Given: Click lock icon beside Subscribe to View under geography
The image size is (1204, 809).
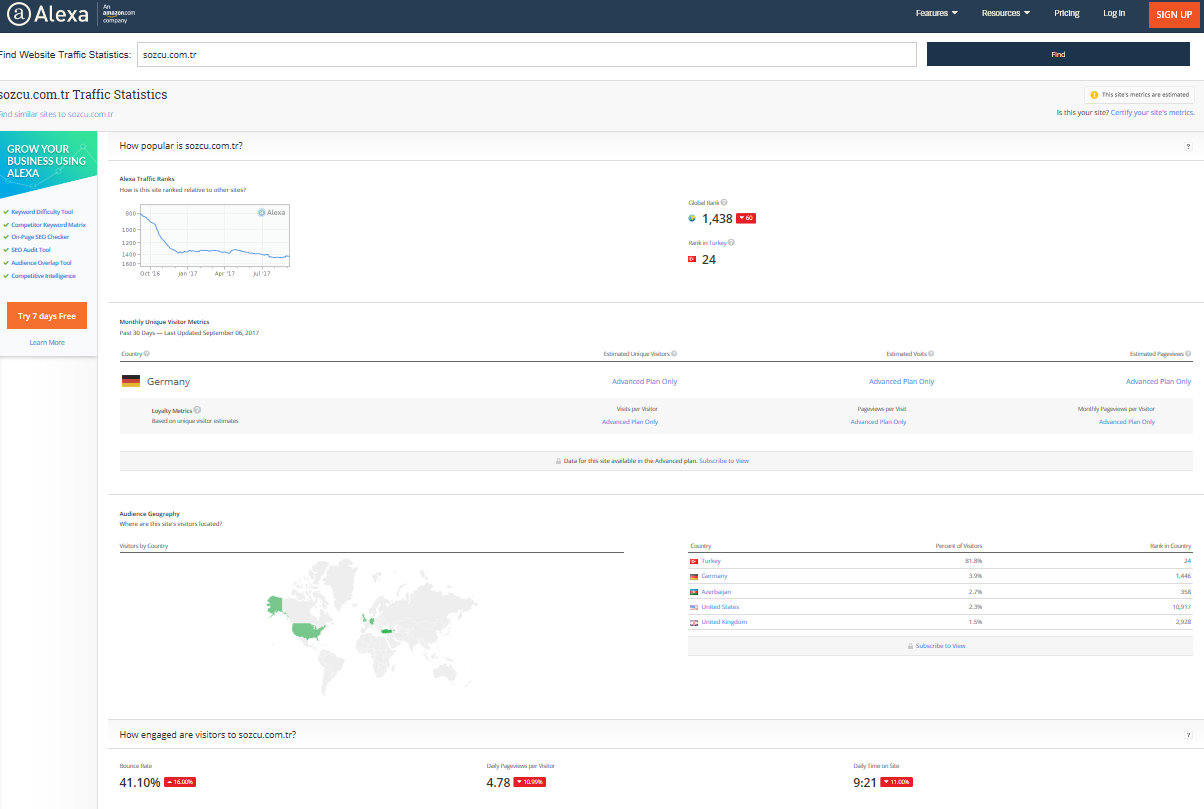Looking at the screenshot, I should point(910,646).
